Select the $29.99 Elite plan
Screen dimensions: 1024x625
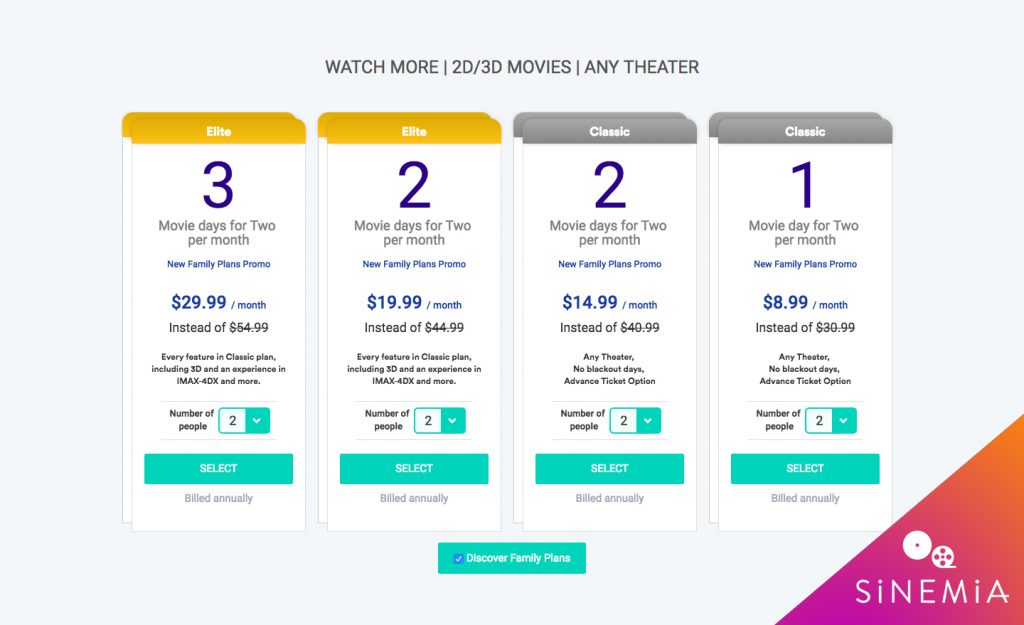pyautogui.click(x=218, y=468)
